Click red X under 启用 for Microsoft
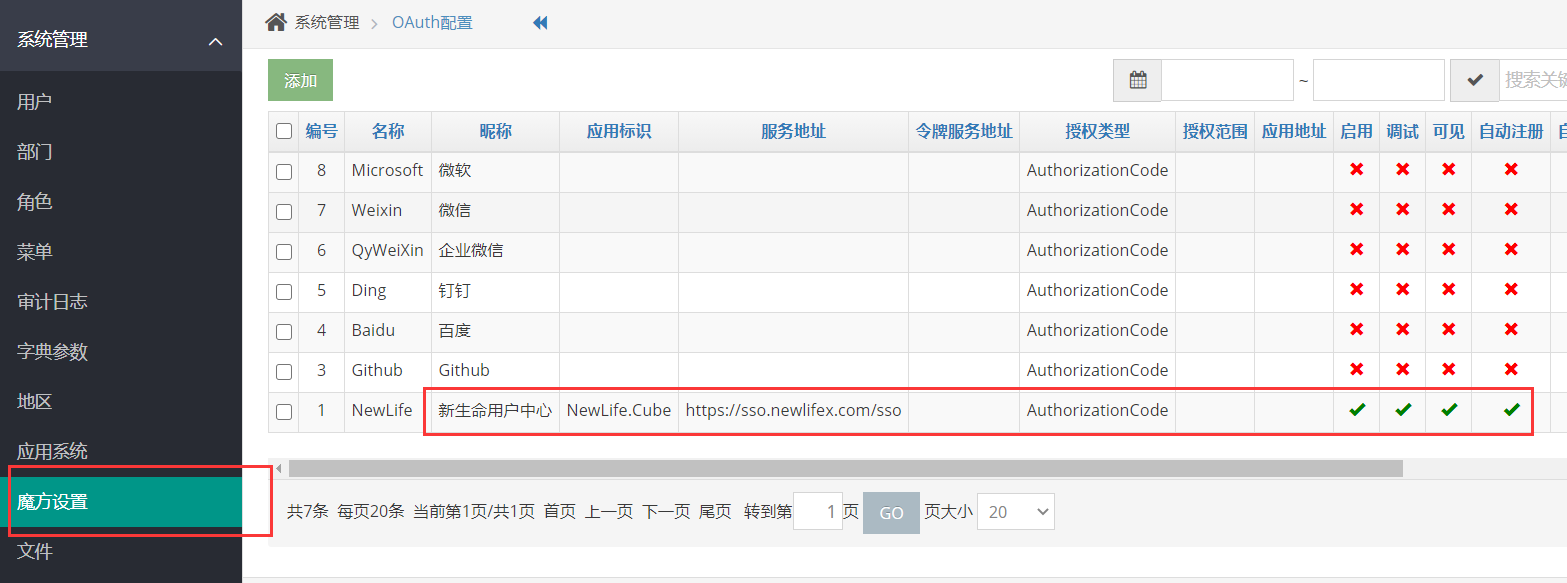 coord(1356,170)
